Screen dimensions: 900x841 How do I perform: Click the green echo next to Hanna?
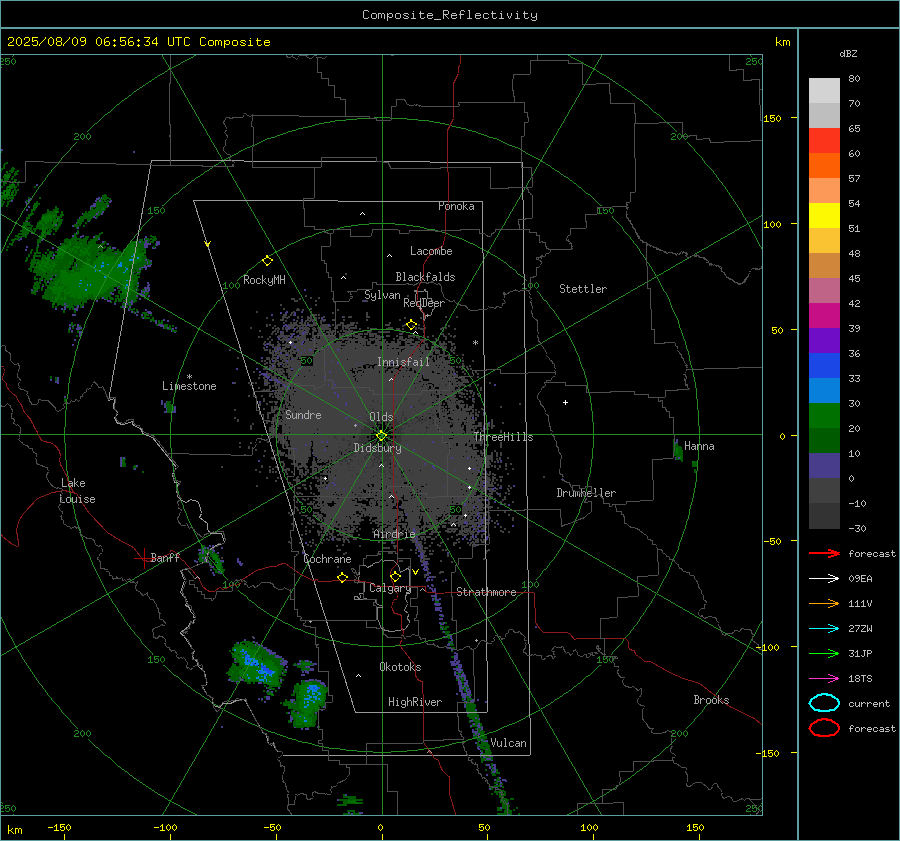678,450
